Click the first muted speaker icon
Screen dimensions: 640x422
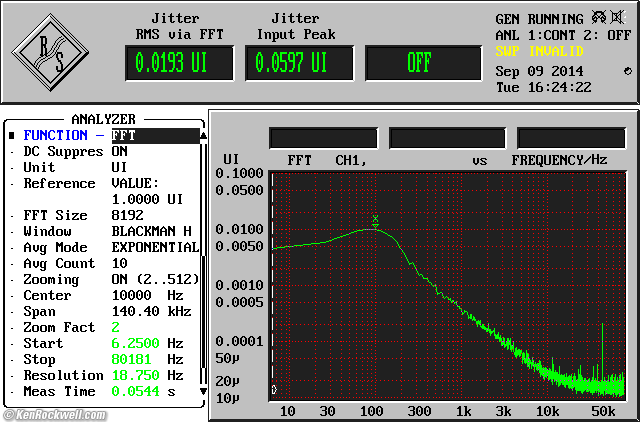tap(599, 18)
